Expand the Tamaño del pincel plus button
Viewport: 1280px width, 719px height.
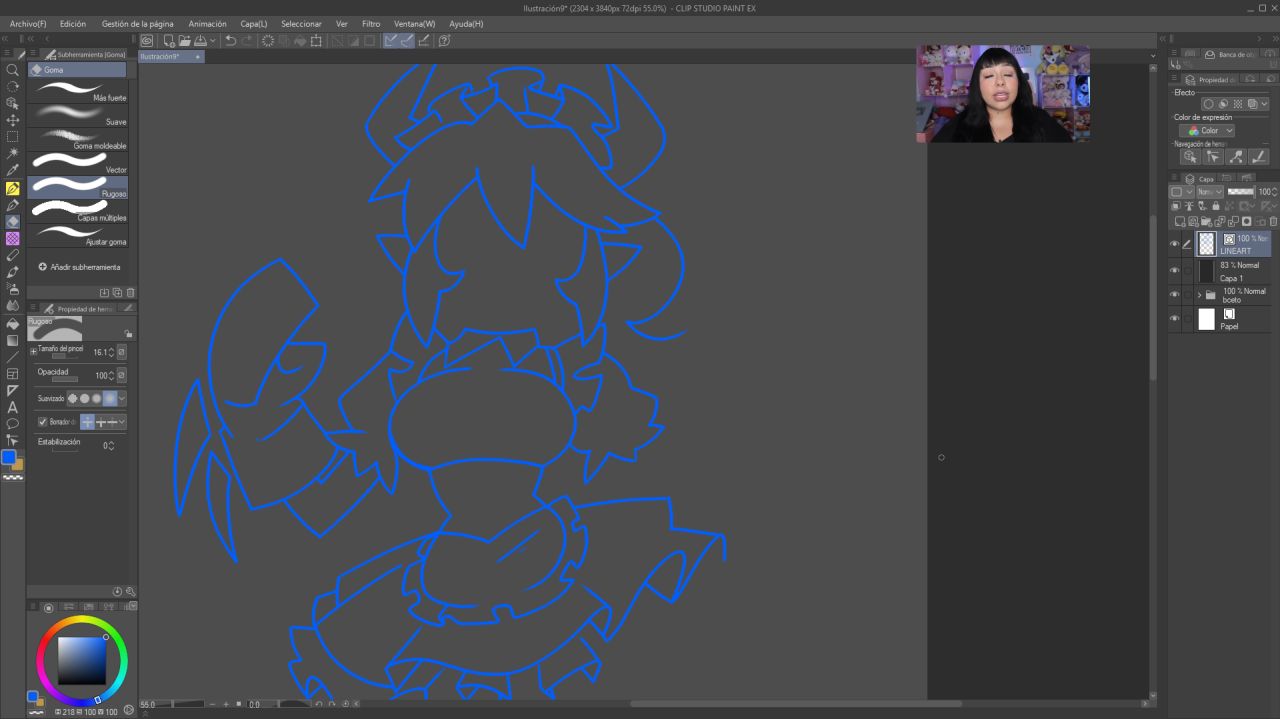click(x=33, y=352)
